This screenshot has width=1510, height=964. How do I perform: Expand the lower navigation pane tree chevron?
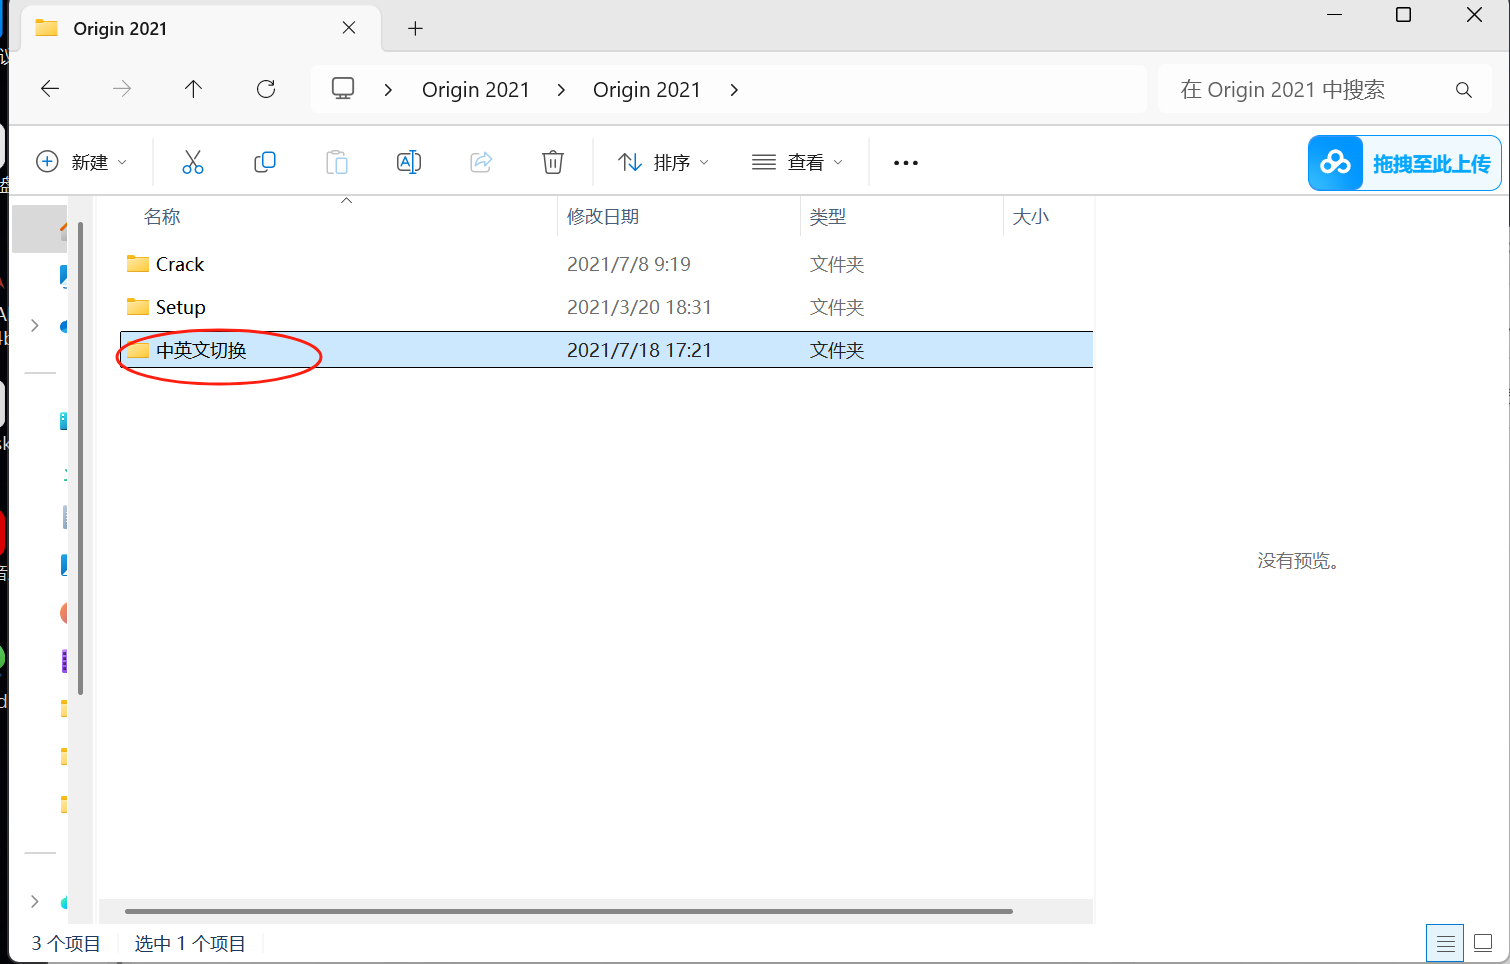pos(35,901)
